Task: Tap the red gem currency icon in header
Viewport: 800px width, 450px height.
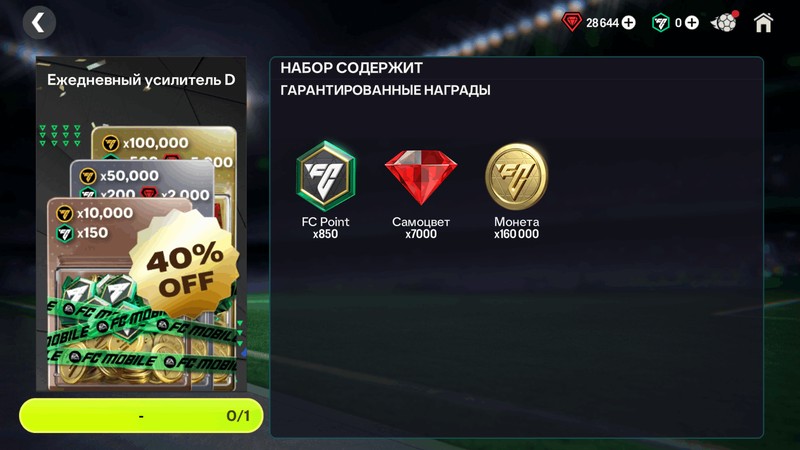Action: coord(571,22)
